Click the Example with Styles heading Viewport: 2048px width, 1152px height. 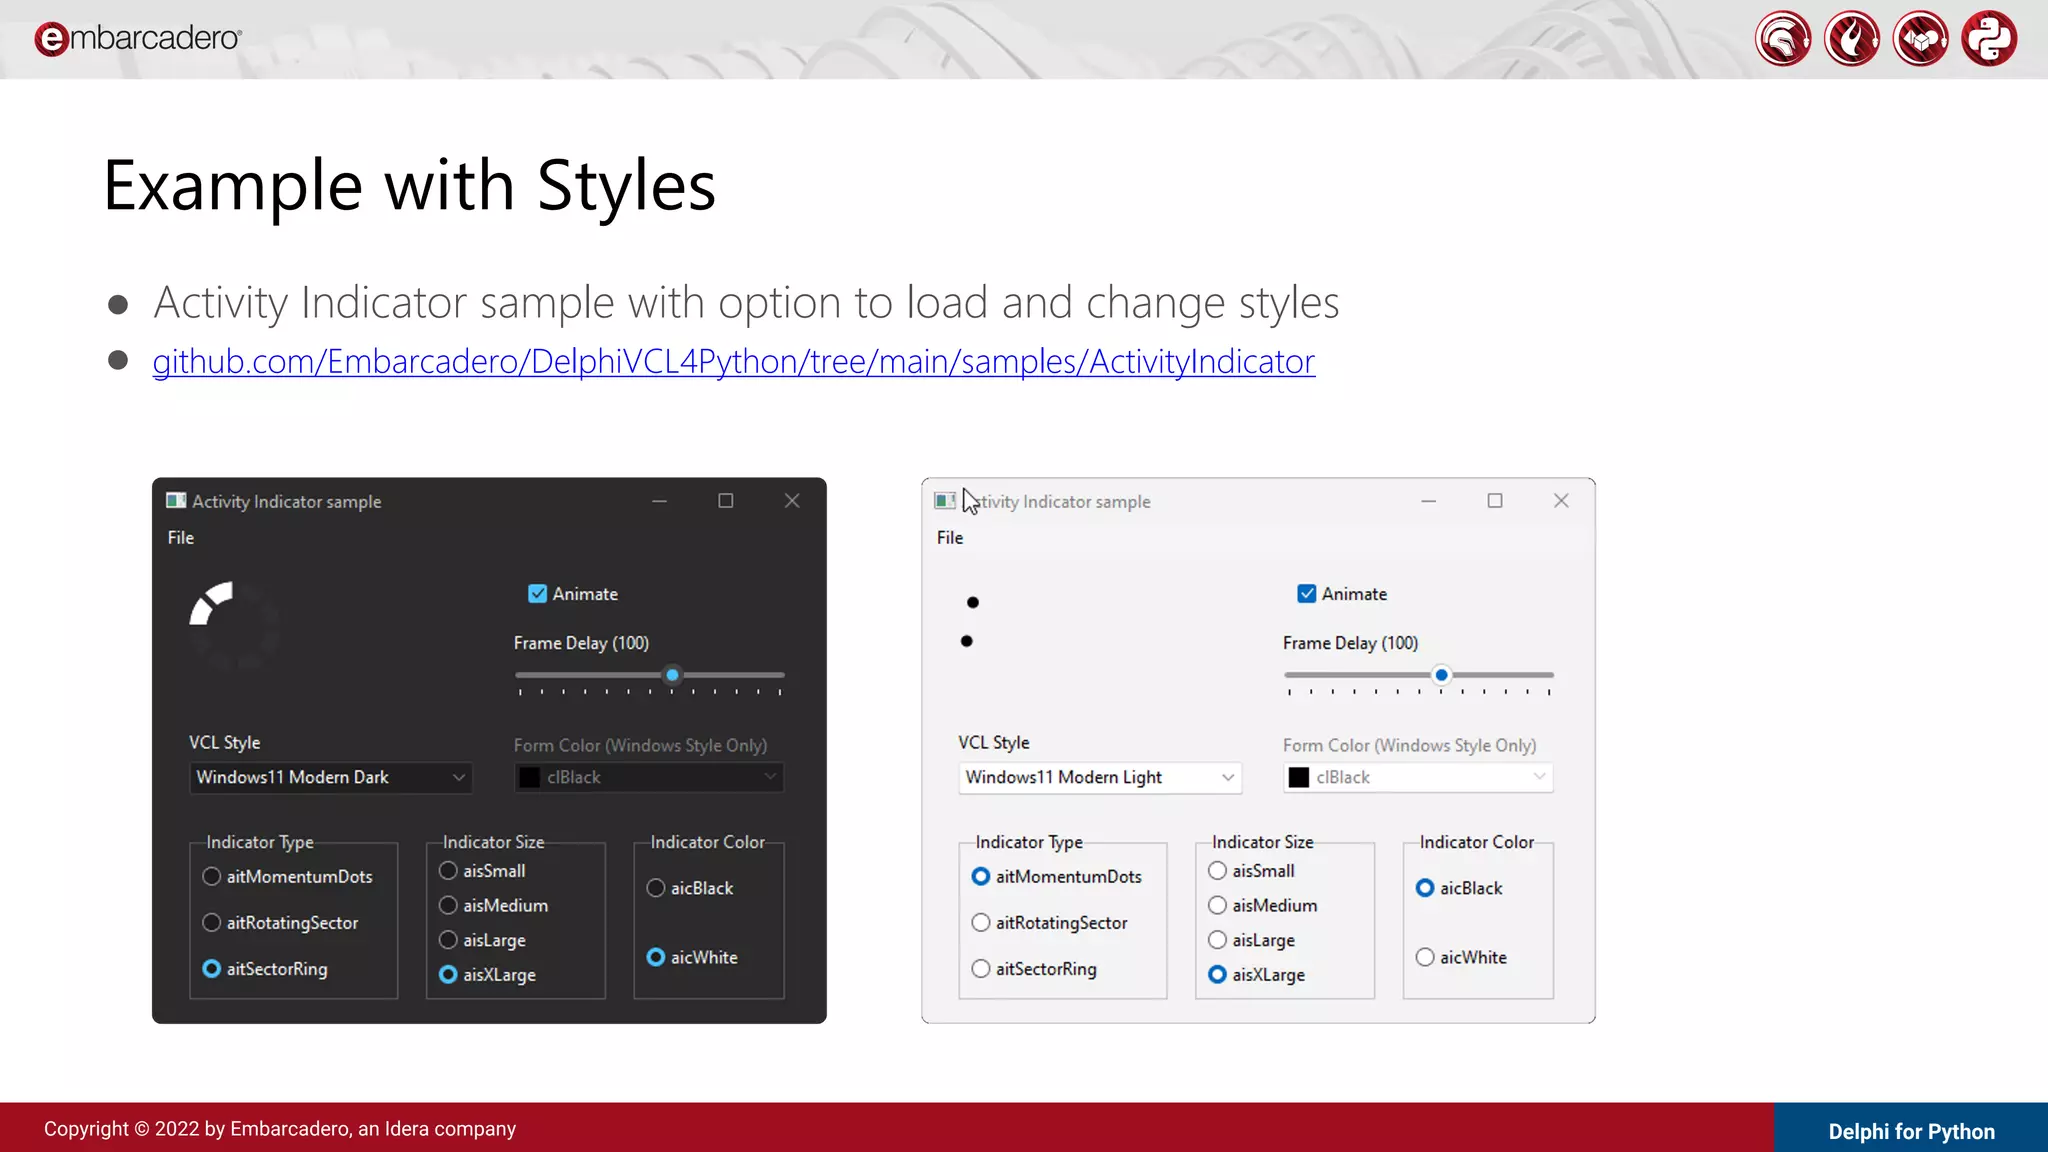[x=409, y=186]
